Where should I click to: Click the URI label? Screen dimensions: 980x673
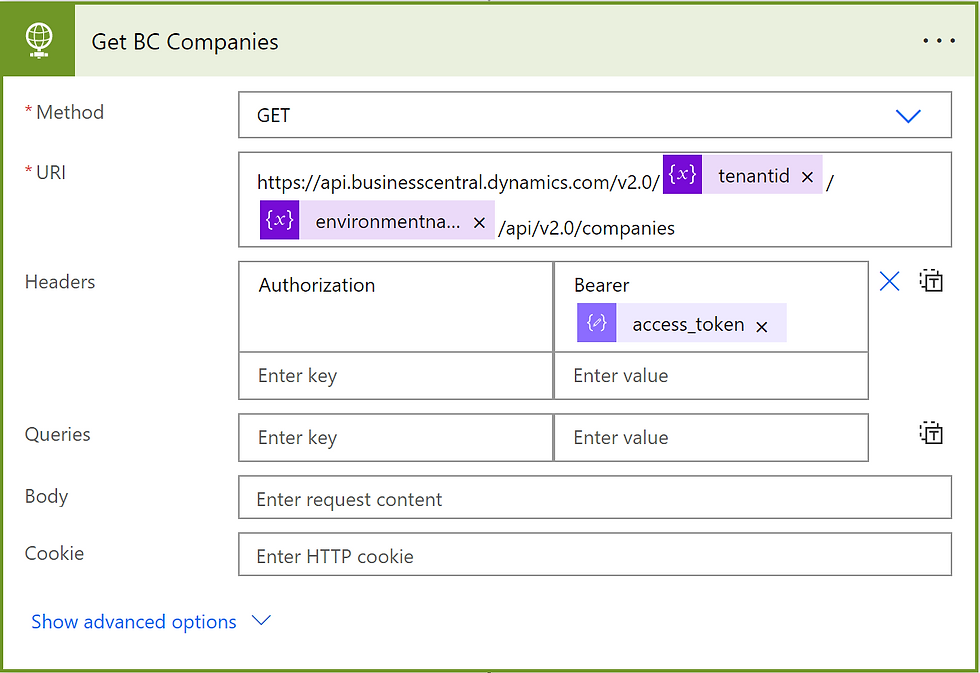51,172
